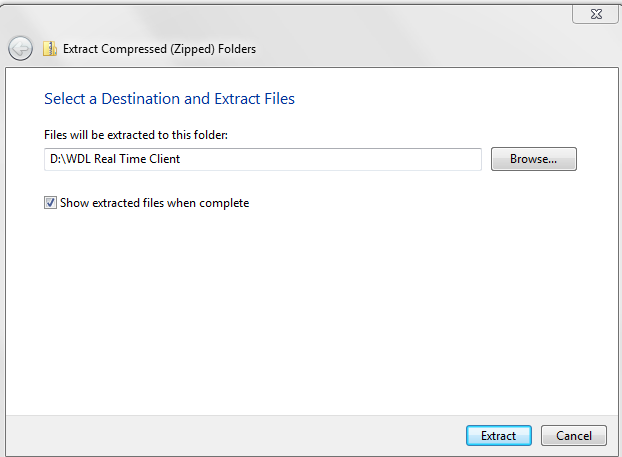
Task: Click the "Extract Compressed (Zipped) Folders" title text
Action: pyautogui.click(x=160, y=48)
